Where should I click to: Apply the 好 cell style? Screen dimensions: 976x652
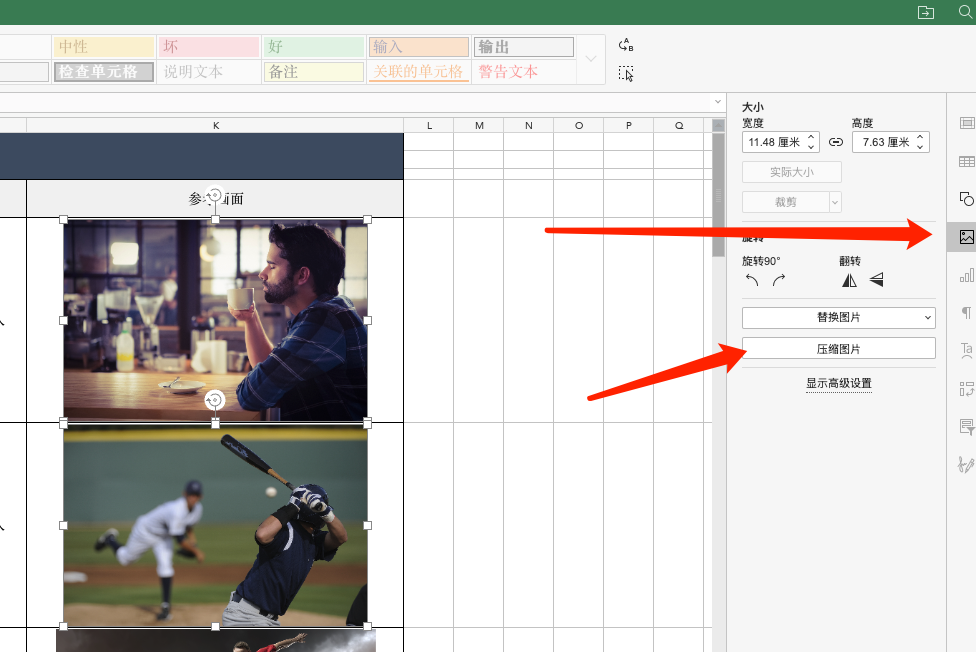click(313, 47)
